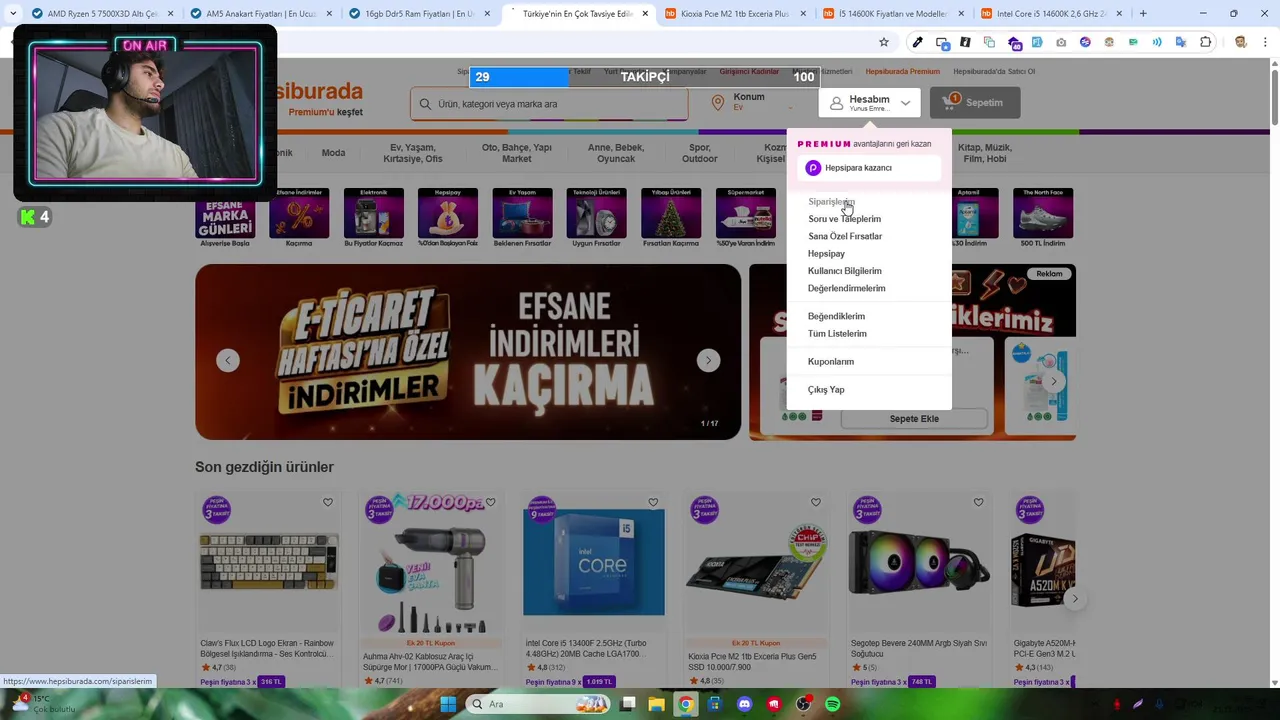
Task: Open the camera screenshot extension icon
Action: pyautogui.click(x=1061, y=42)
